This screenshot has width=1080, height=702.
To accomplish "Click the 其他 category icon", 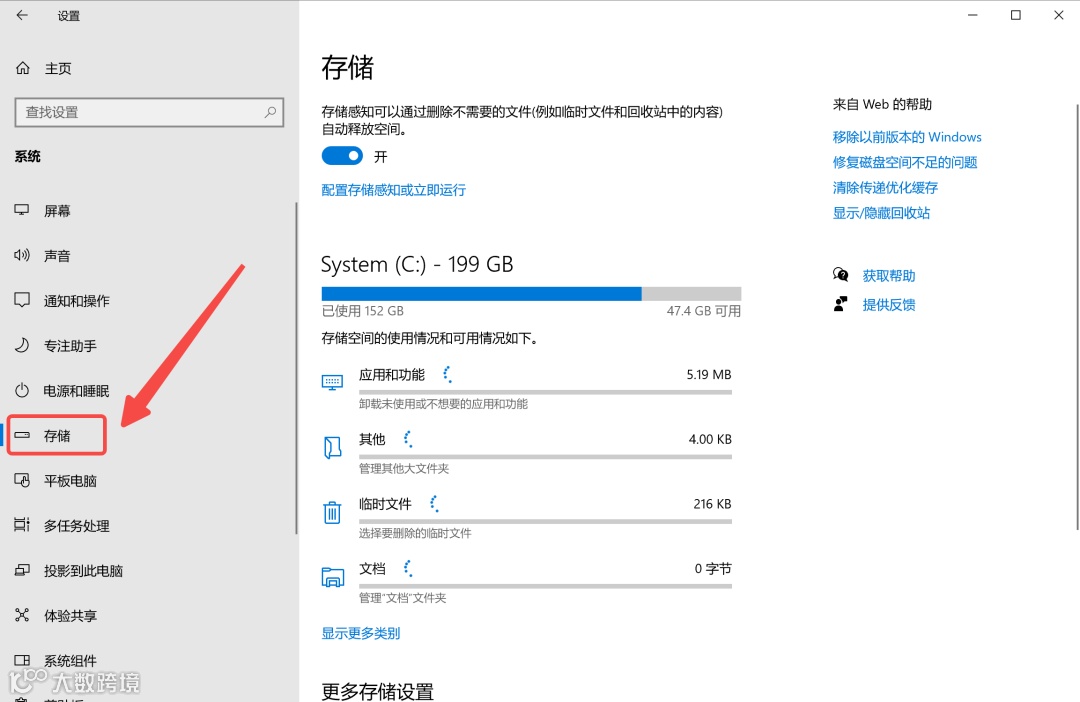I will point(332,447).
